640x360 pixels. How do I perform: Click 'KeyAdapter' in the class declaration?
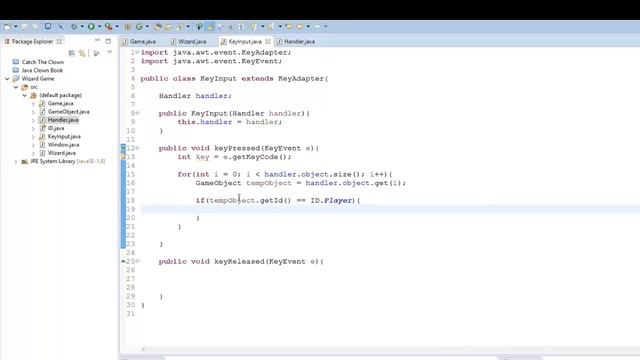pos(301,78)
